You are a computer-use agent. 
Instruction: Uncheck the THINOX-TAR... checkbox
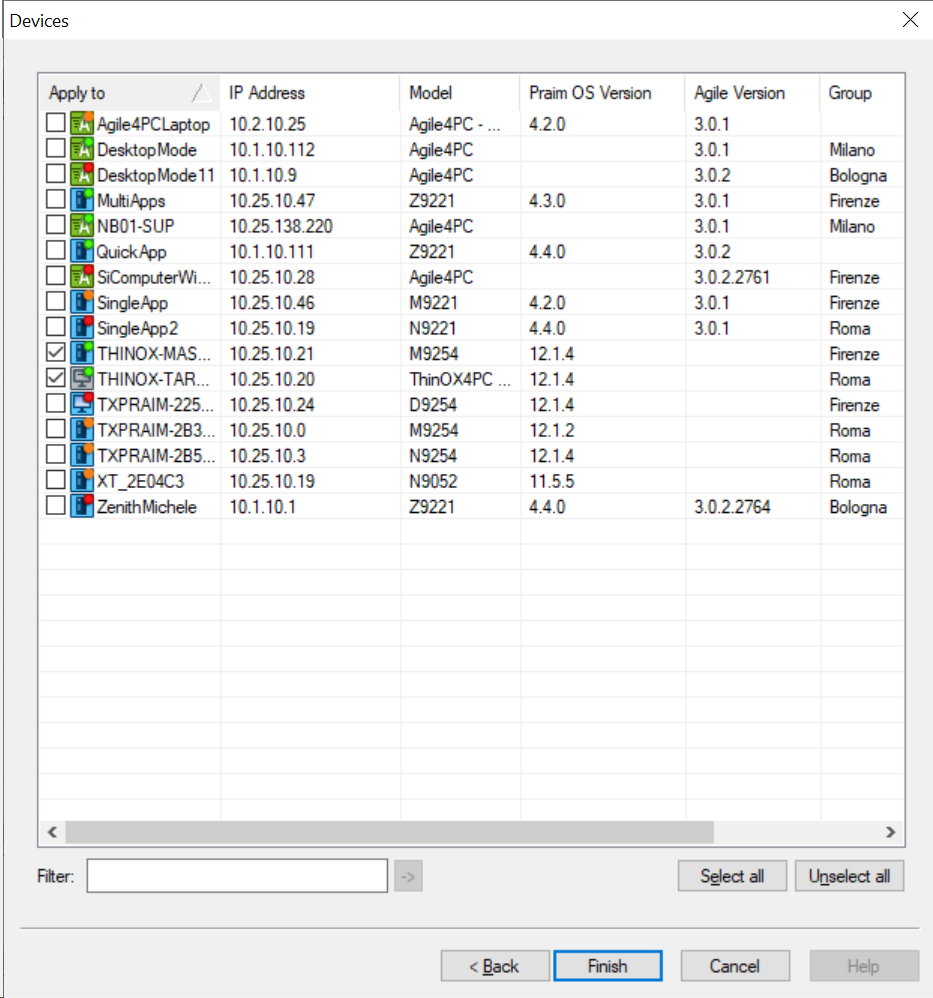click(x=55, y=377)
